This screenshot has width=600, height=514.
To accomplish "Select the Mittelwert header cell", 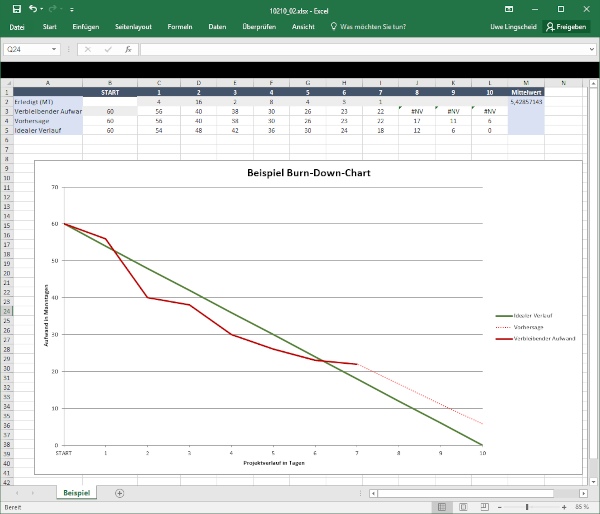I will coord(526,92).
